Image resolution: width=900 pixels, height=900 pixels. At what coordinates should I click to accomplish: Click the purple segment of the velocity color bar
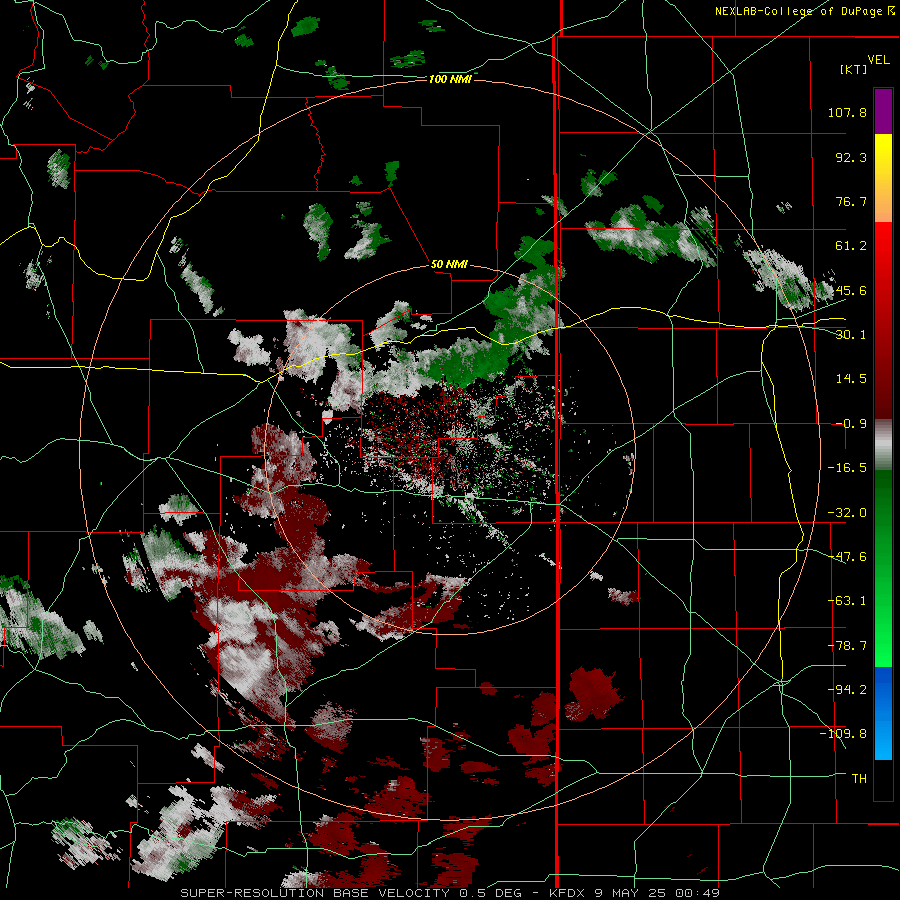[883, 111]
